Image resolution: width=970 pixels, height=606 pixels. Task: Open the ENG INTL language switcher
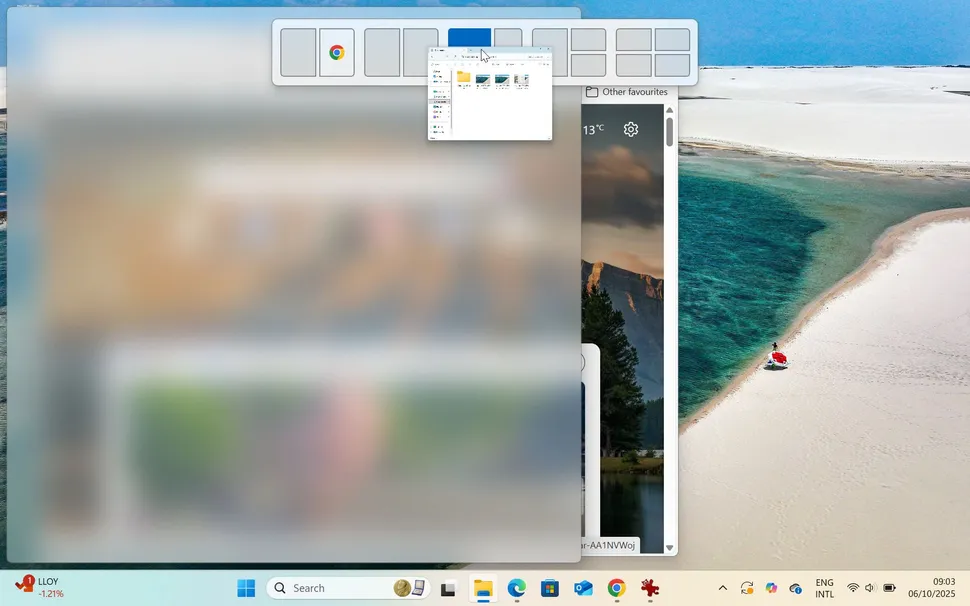[824, 588]
